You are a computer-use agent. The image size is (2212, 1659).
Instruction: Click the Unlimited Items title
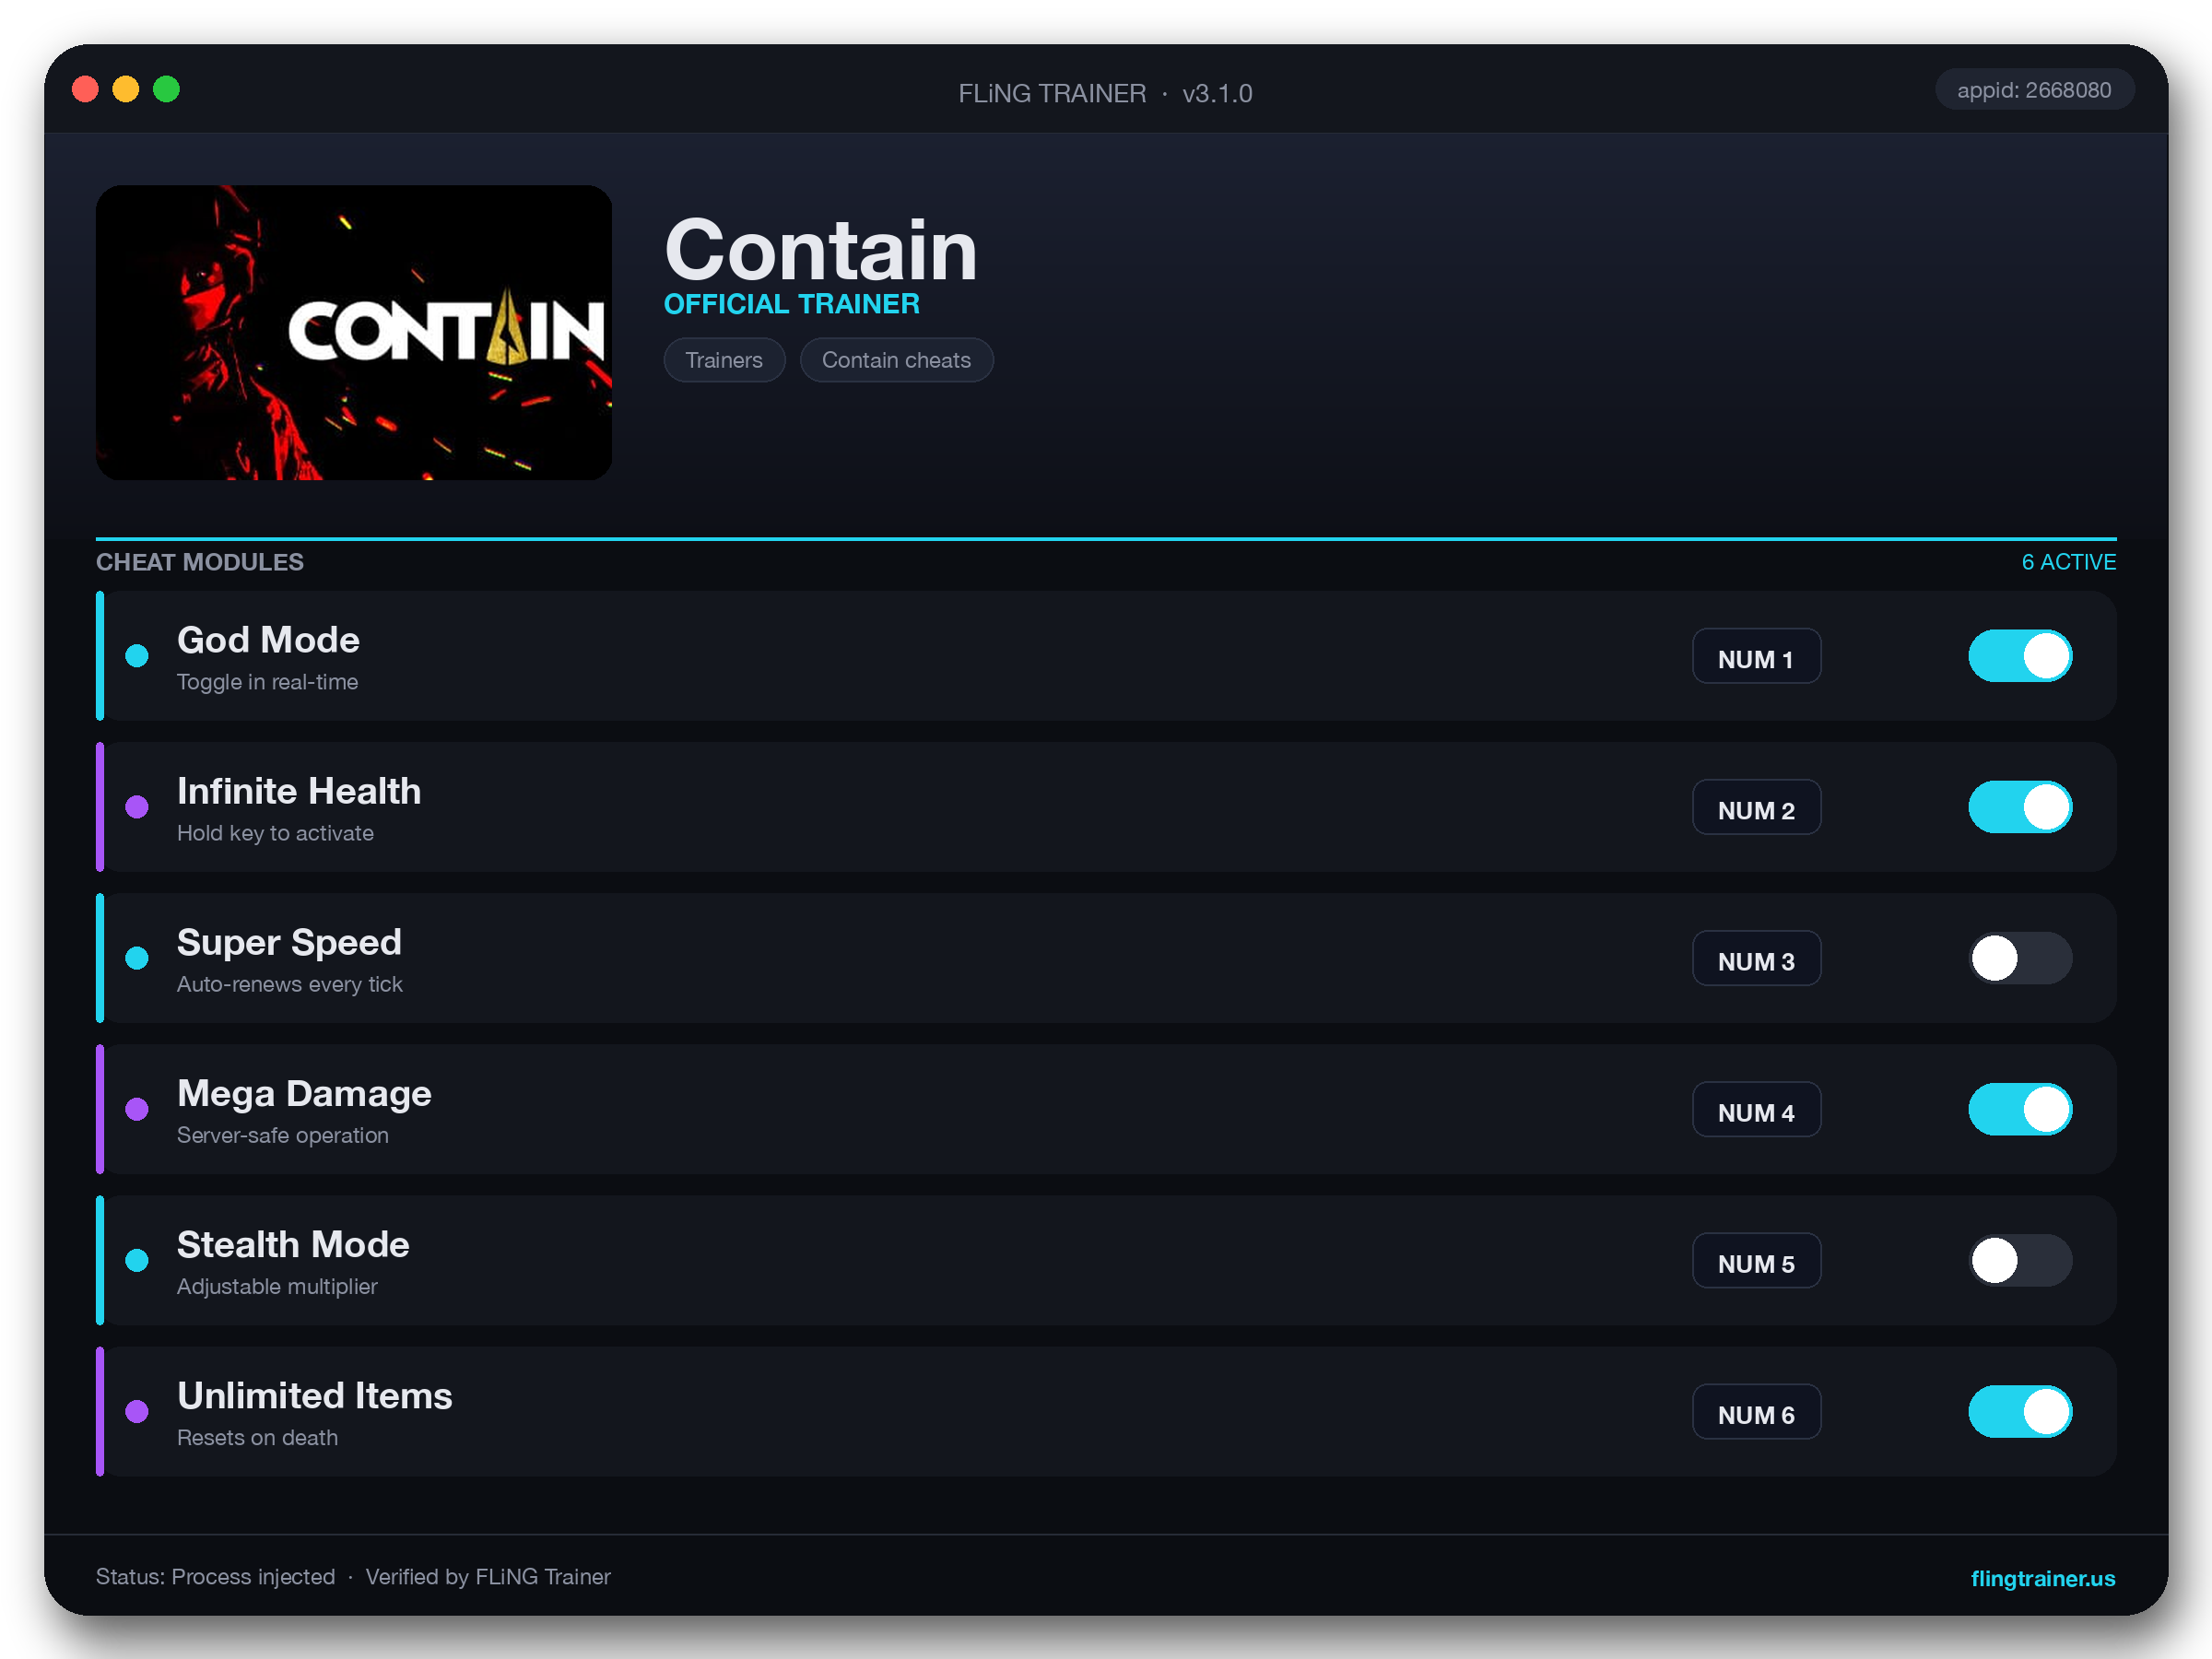coord(315,1395)
